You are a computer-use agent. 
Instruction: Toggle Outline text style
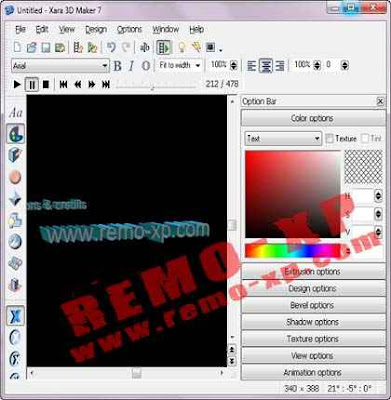(146, 66)
